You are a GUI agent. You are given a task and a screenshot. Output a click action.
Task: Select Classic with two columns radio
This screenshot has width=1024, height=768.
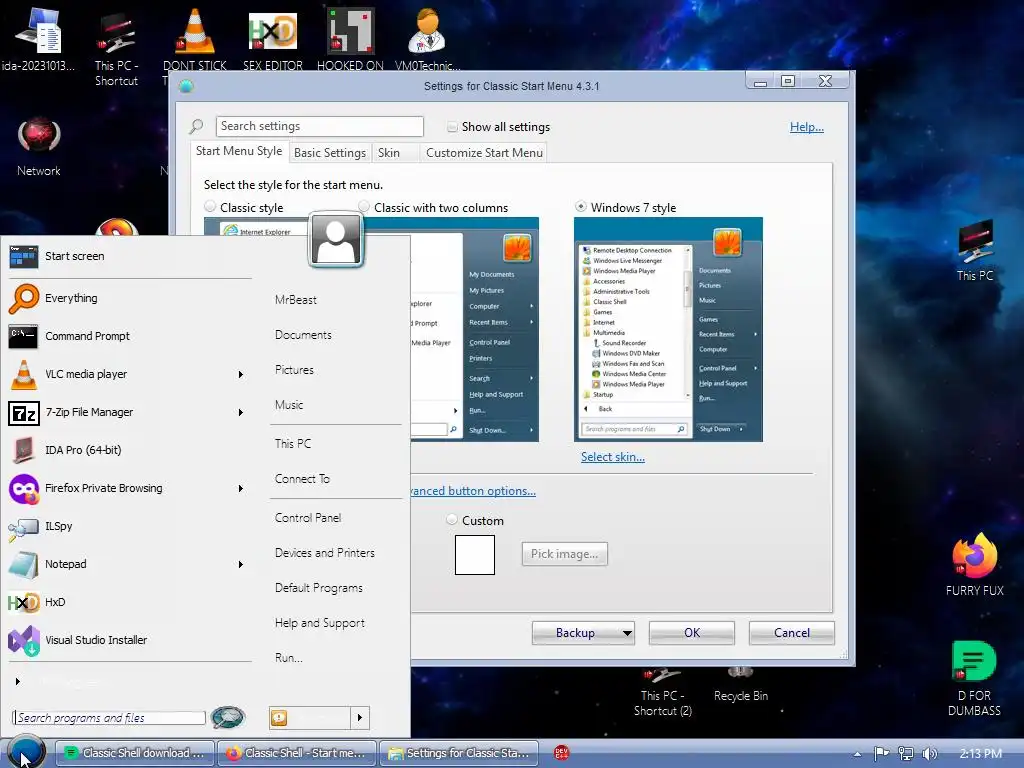point(364,206)
